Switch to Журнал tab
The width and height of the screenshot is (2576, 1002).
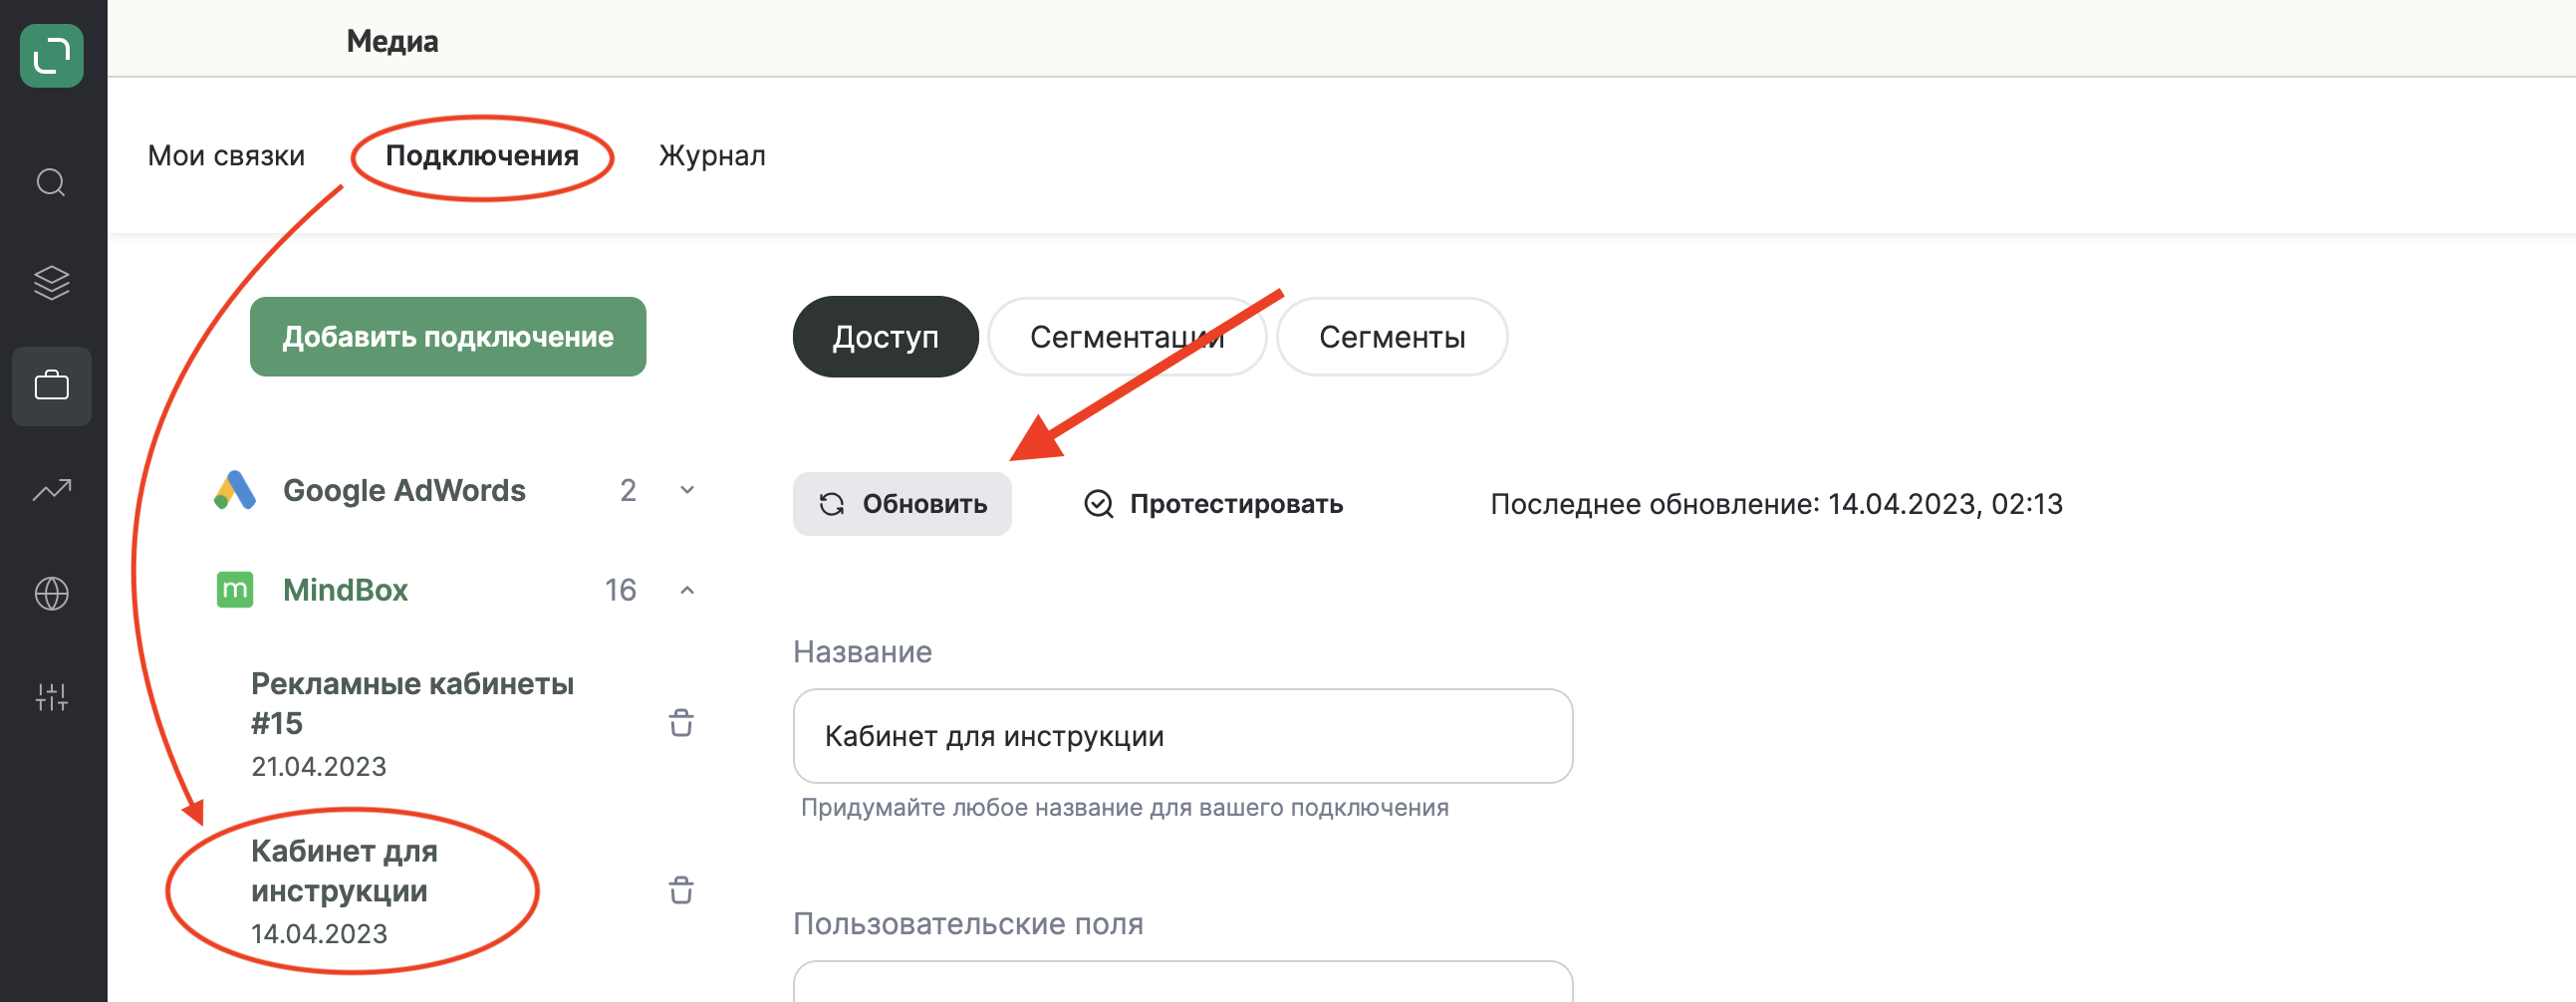pos(712,156)
